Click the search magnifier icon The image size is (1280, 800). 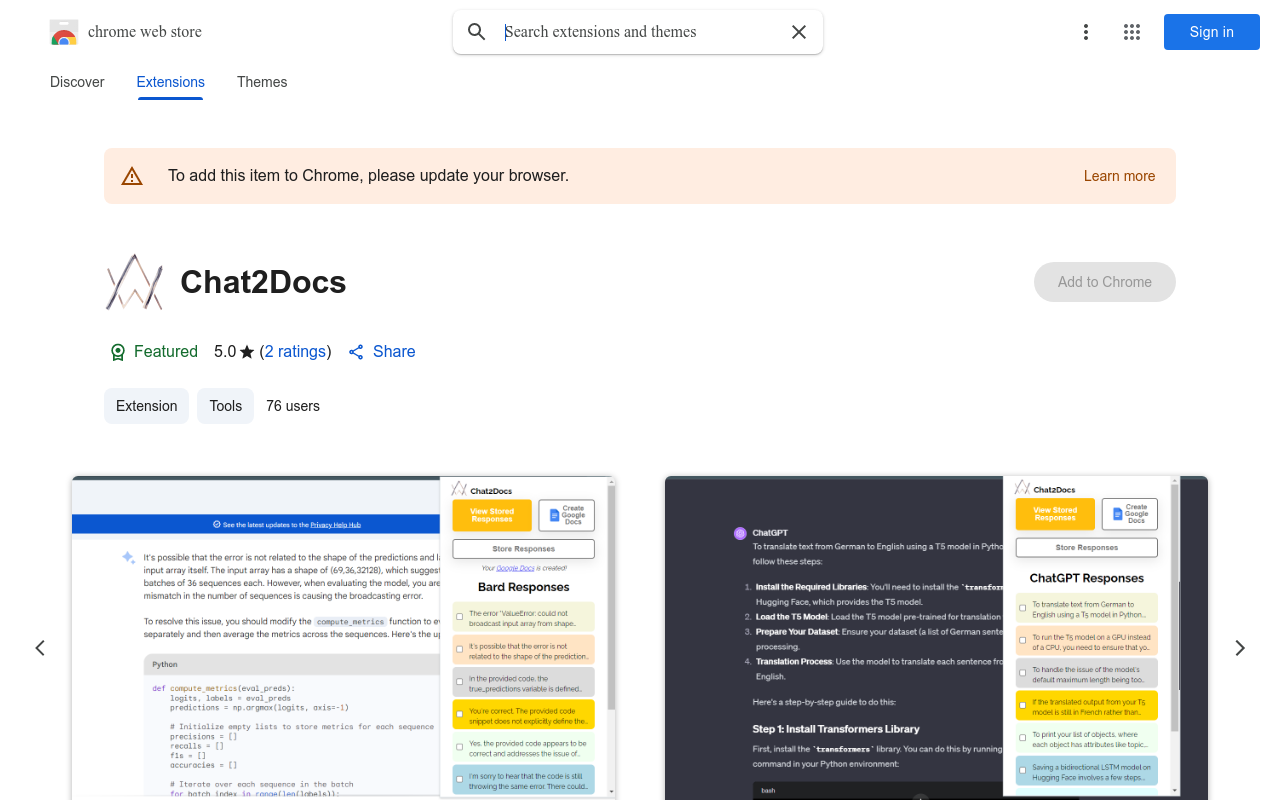tap(477, 32)
